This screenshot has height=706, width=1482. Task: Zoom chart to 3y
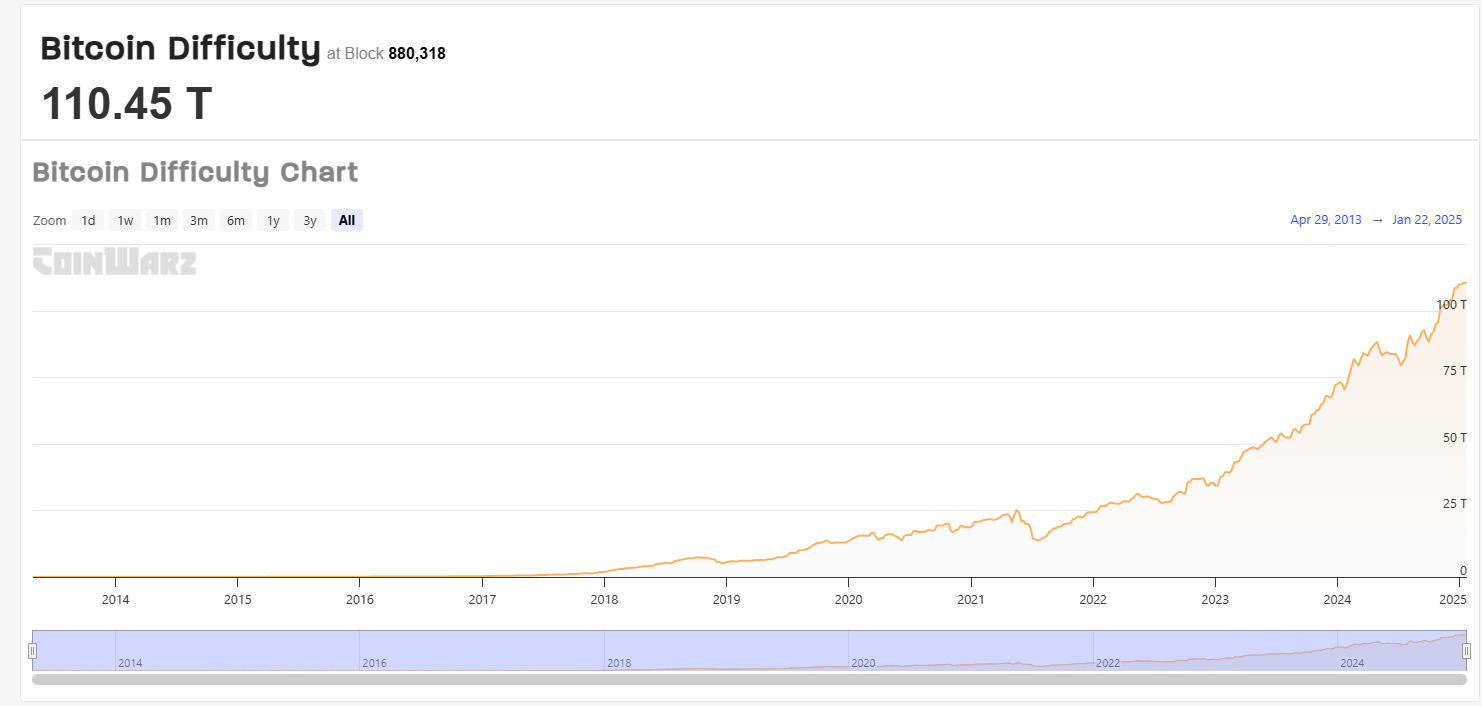pos(310,220)
